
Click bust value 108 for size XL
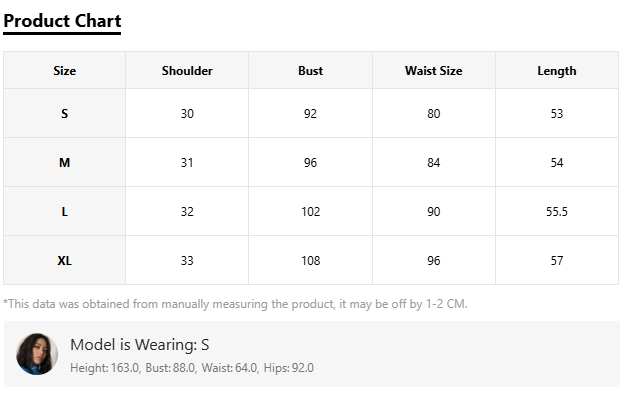pyautogui.click(x=310, y=261)
